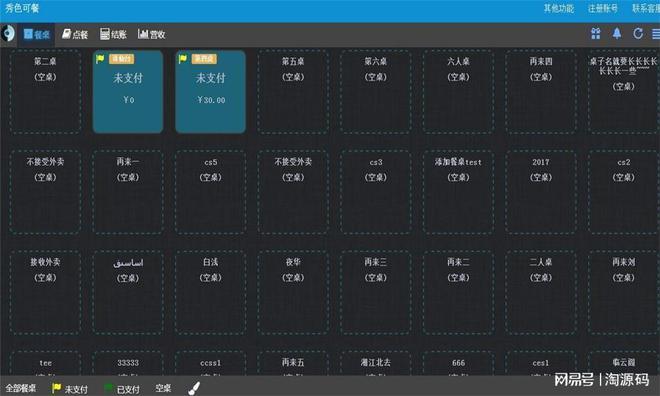Select the empty table 再来二
Image resolution: width=660 pixels, height=396 pixels.
[x=458, y=292]
